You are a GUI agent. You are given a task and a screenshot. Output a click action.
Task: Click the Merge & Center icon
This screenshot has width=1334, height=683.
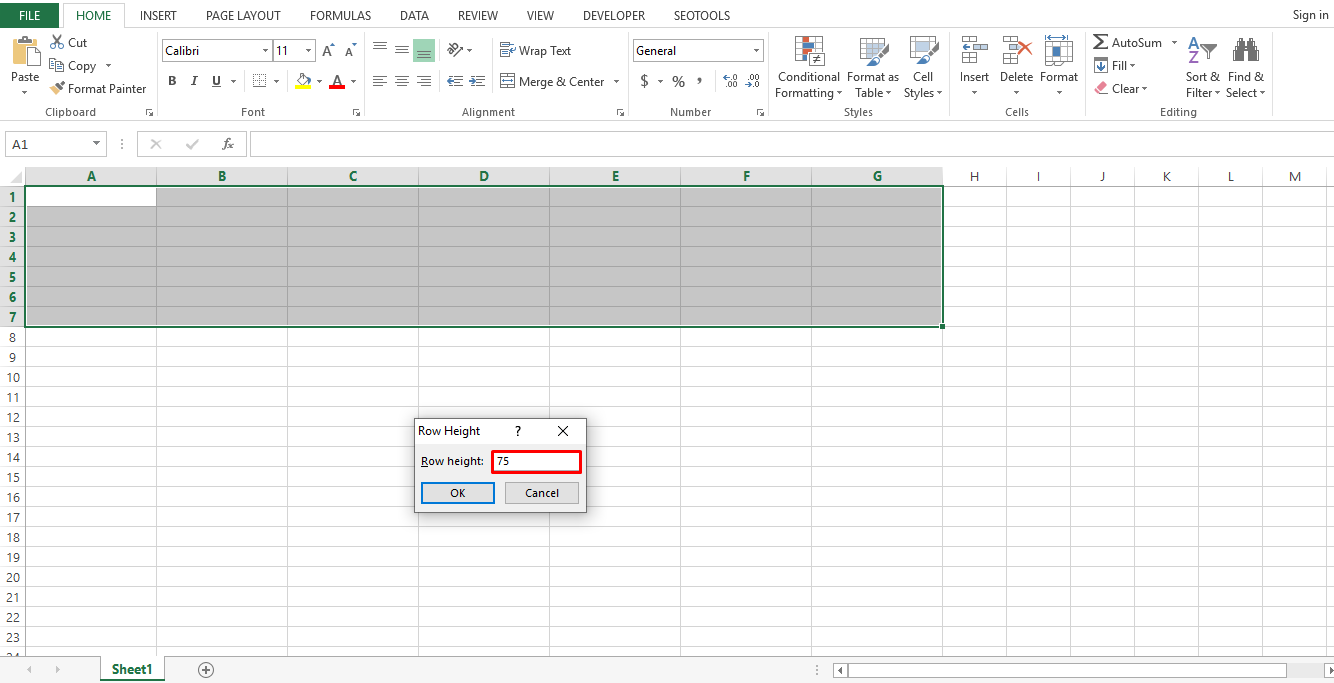click(508, 81)
